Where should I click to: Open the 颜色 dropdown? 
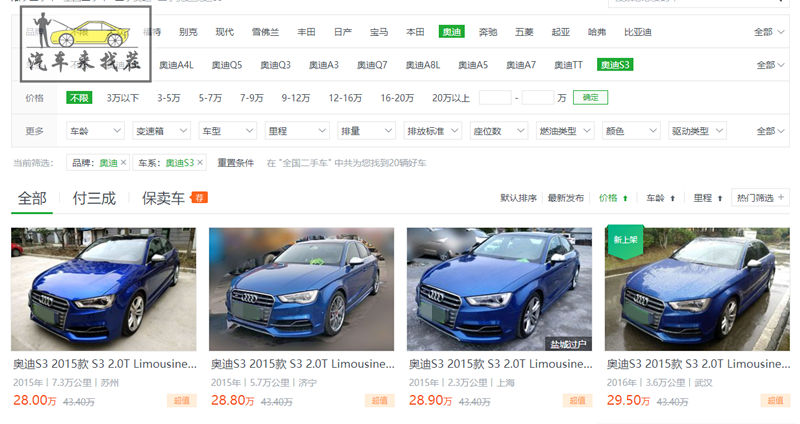(x=631, y=131)
